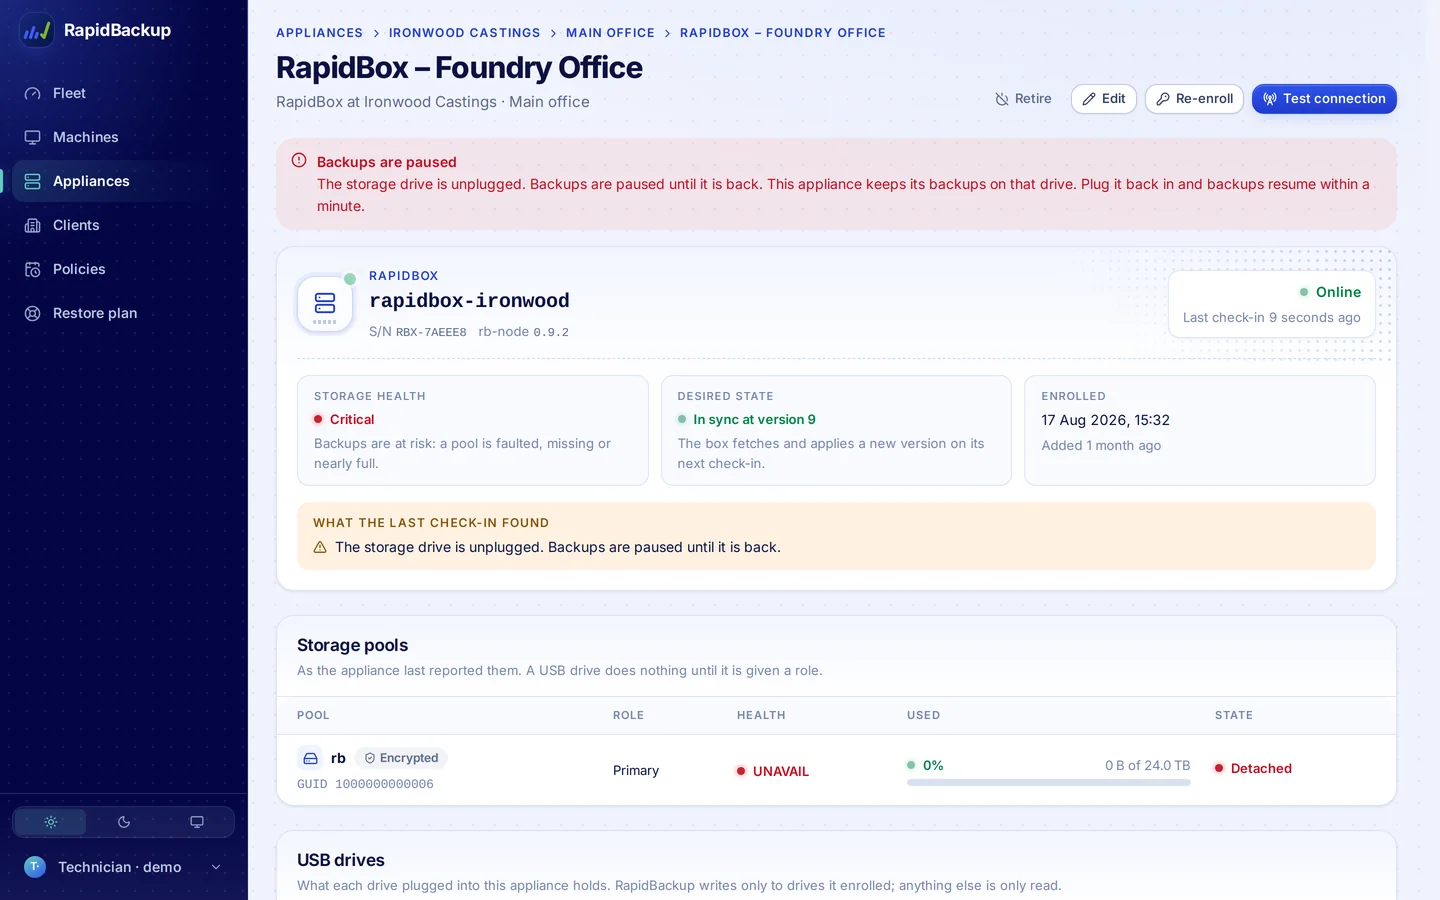Go to the Machines section

click(124, 137)
